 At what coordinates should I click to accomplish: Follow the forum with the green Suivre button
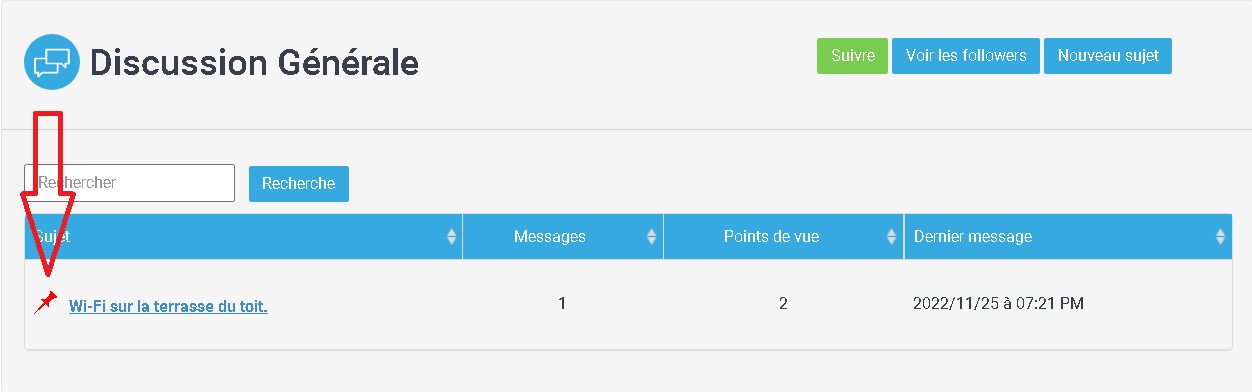(x=852, y=56)
